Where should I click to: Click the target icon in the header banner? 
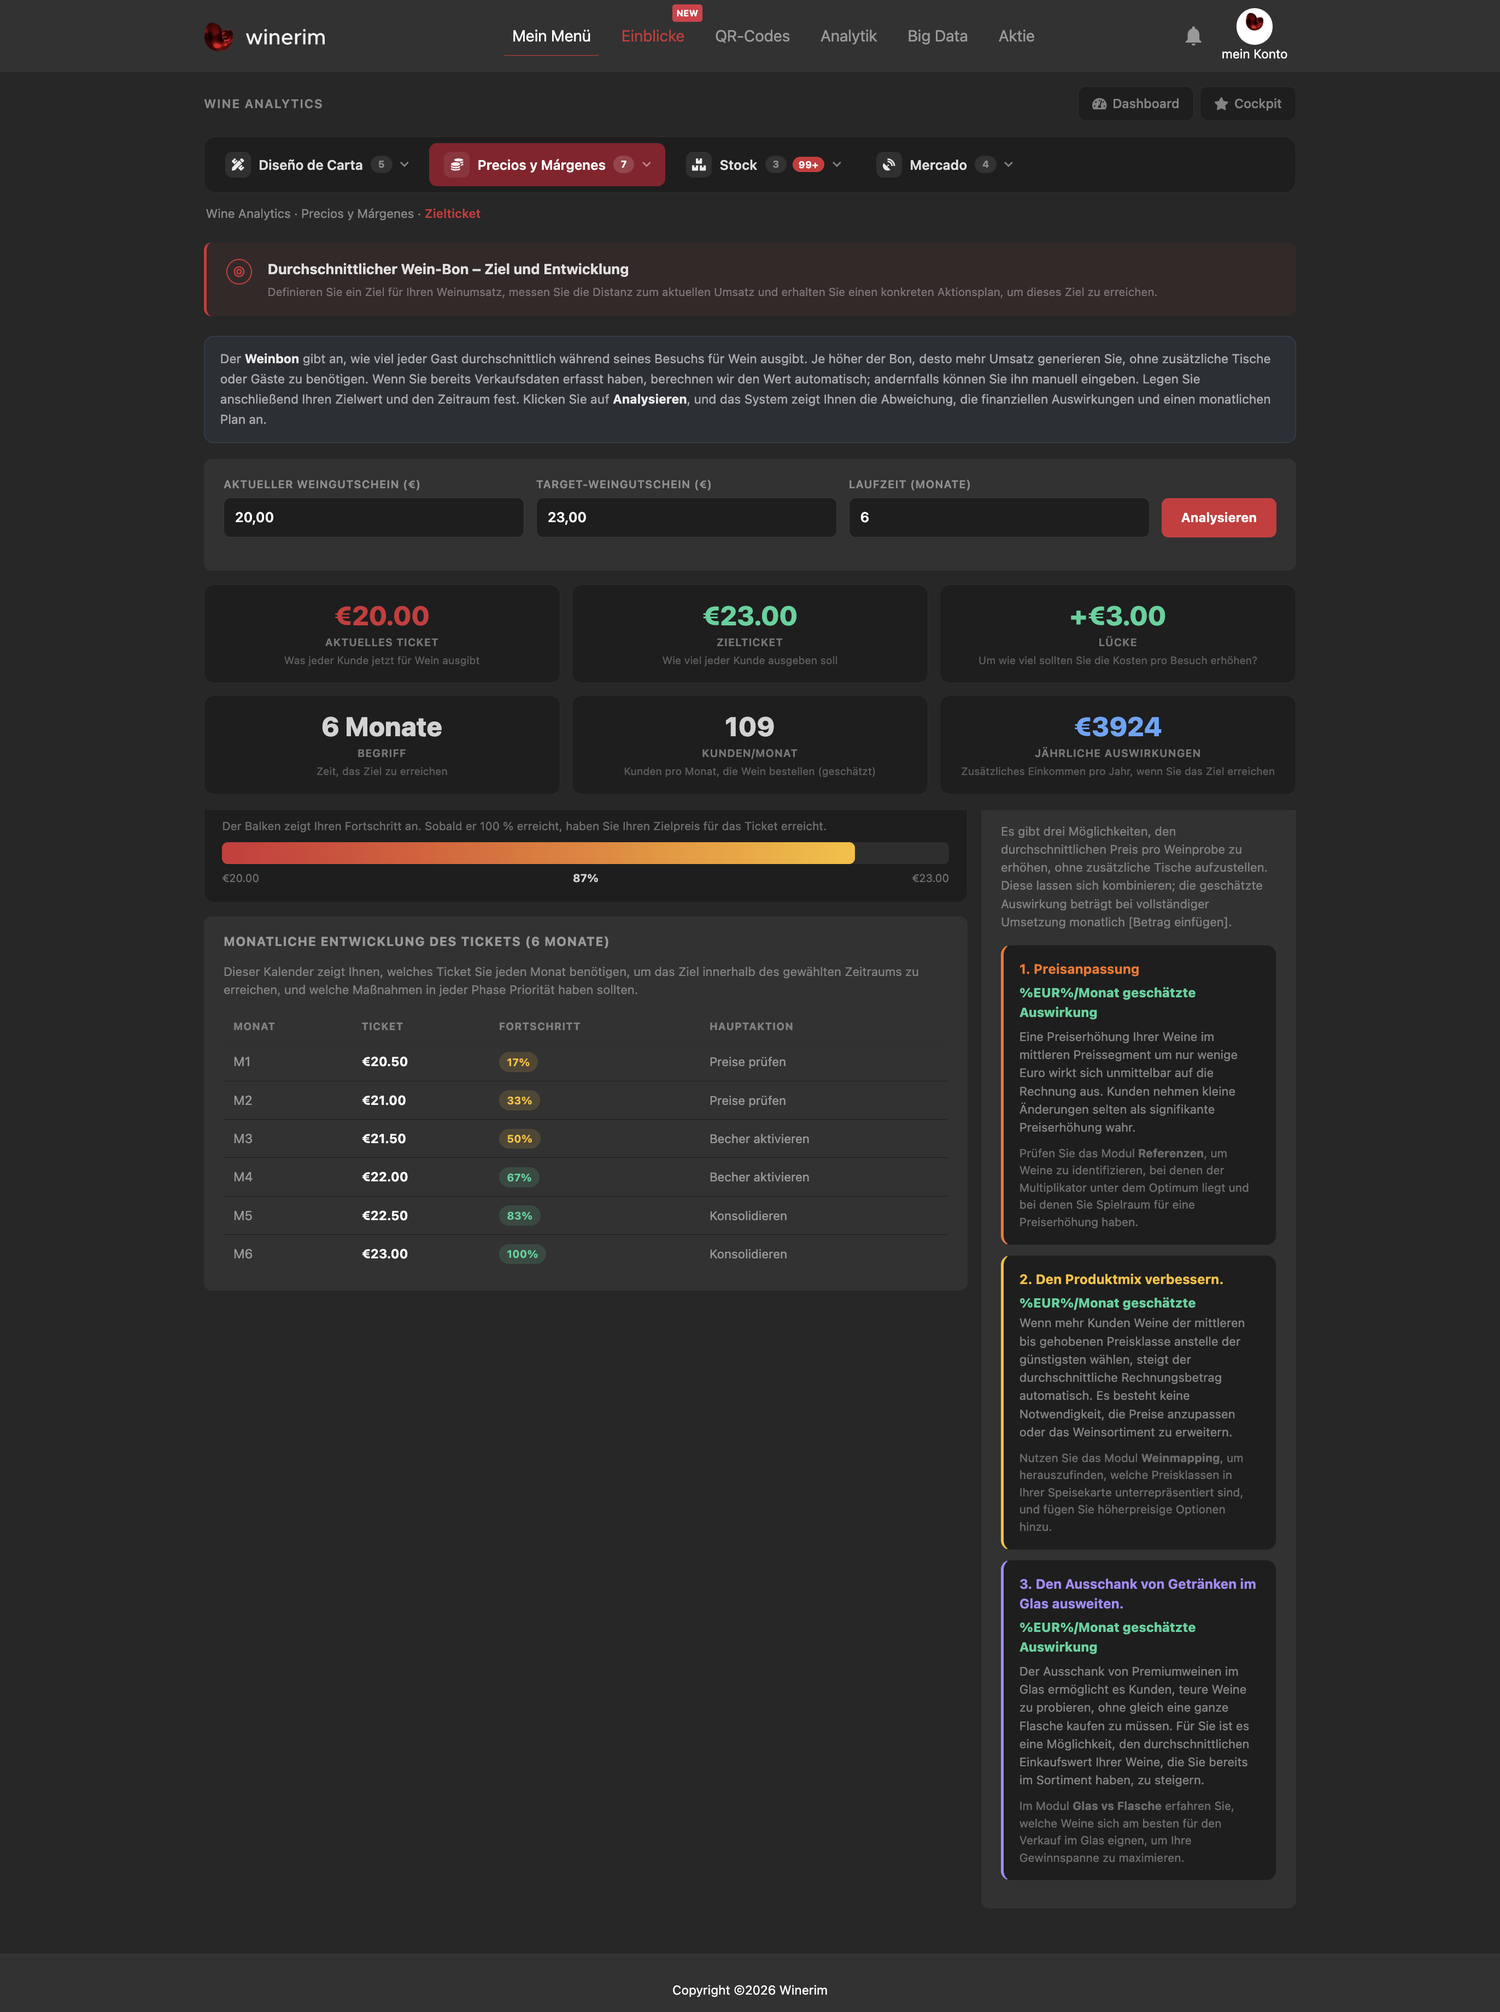tap(239, 271)
